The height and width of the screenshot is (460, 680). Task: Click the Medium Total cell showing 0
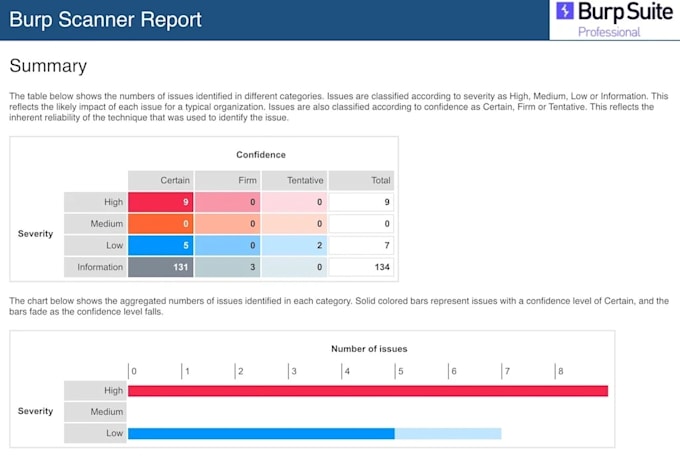coord(361,224)
